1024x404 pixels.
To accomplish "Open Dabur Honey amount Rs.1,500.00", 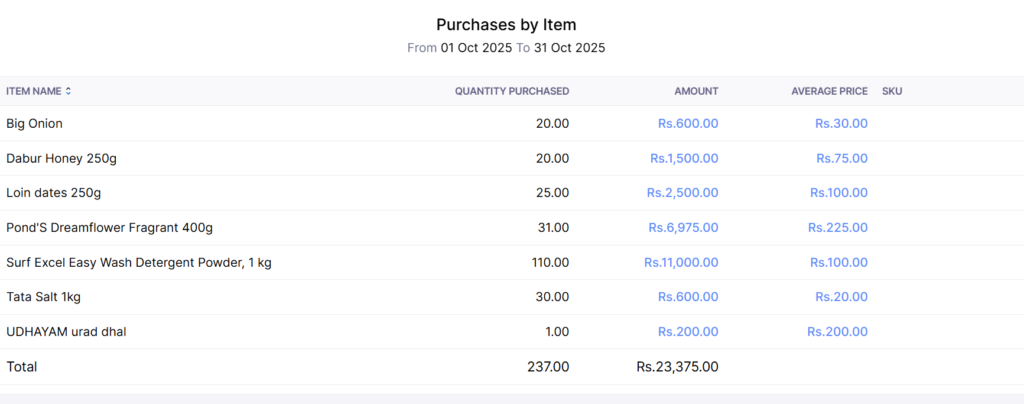I will (684, 158).
